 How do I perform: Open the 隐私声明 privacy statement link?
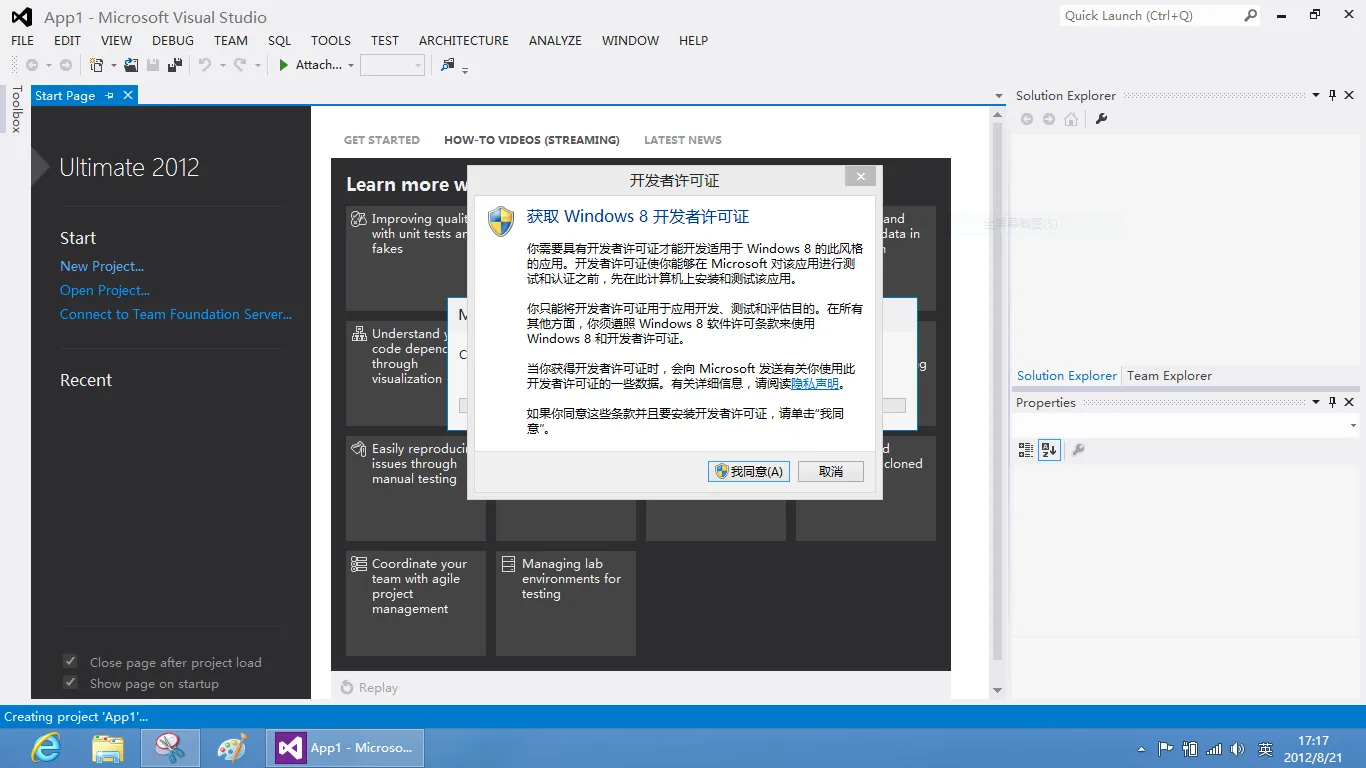tap(815, 384)
